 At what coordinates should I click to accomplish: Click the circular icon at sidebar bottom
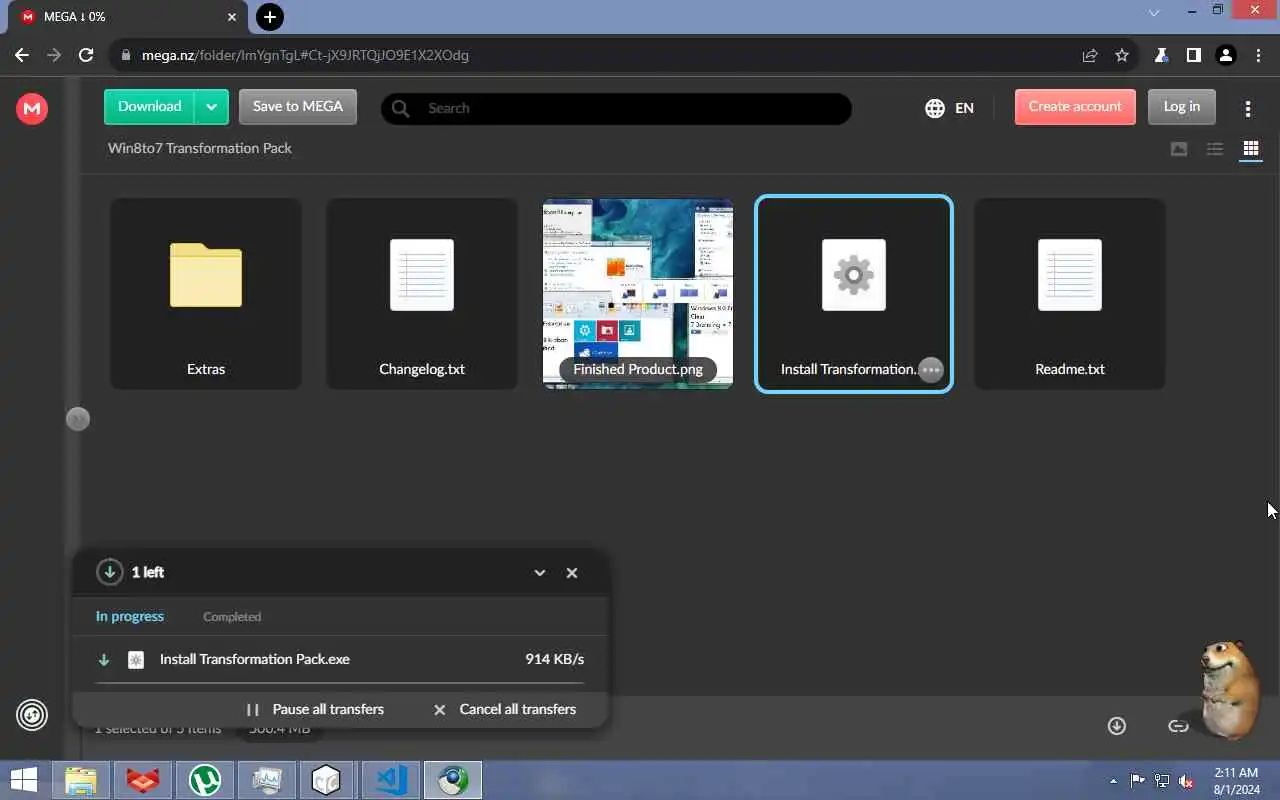32,715
